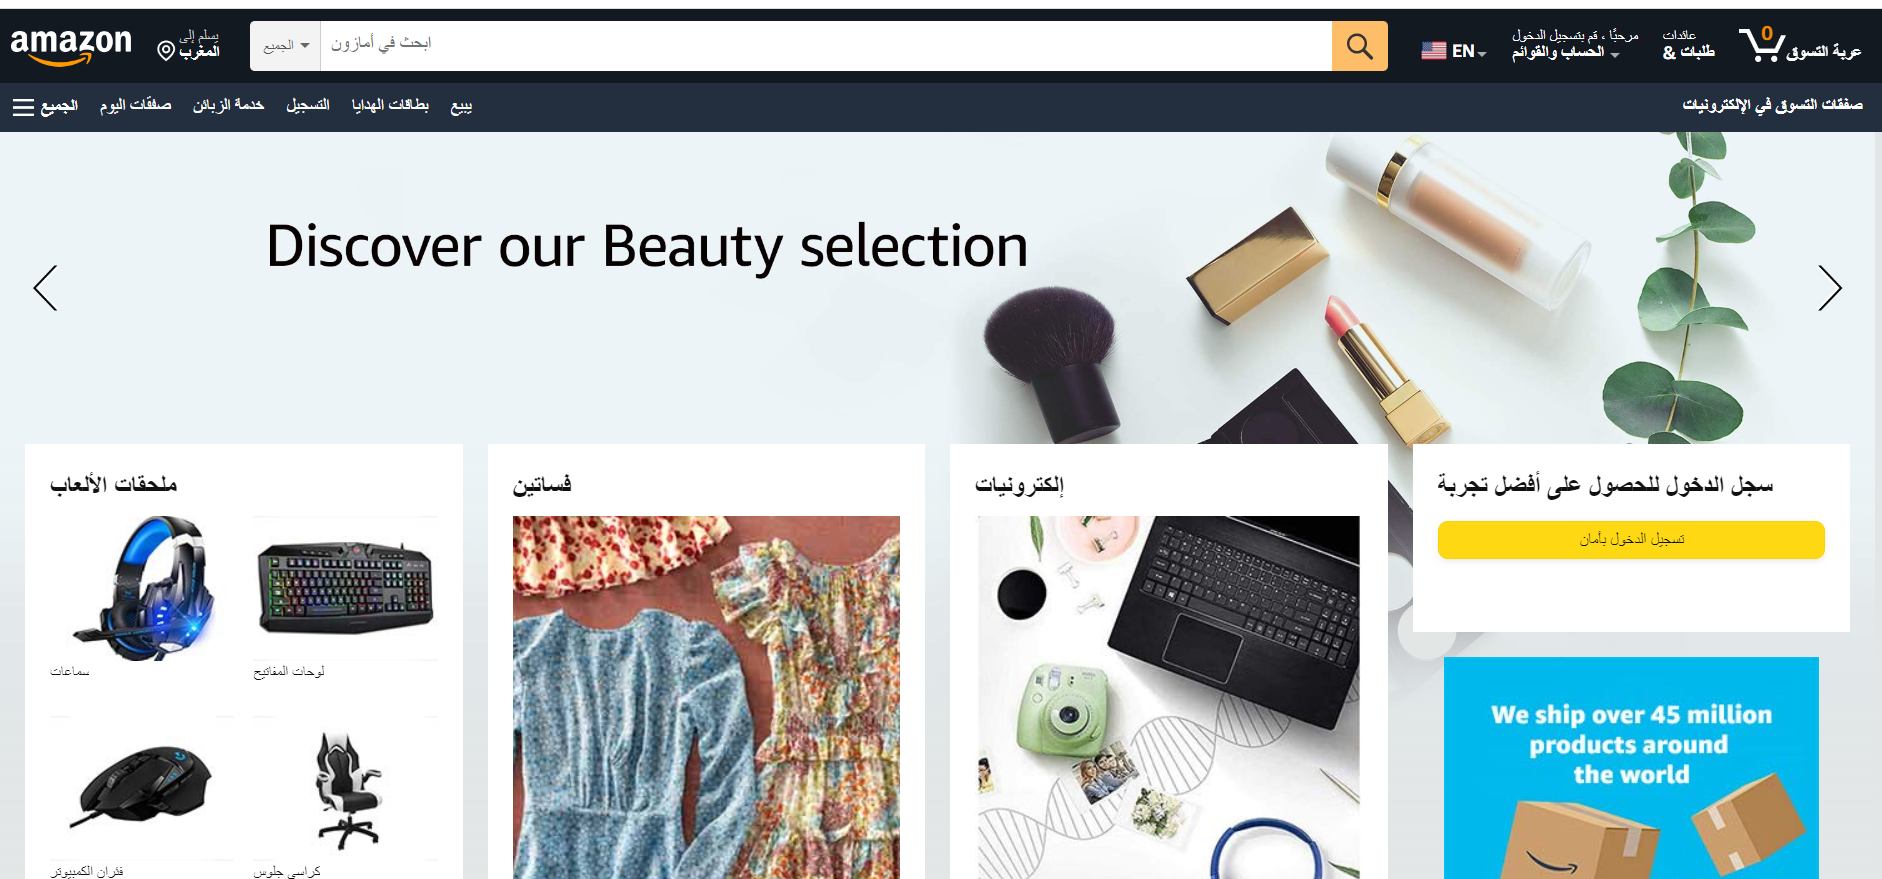Select the gaming keyboard thumbnail
The image size is (1882, 879).
(x=345, y=588)
